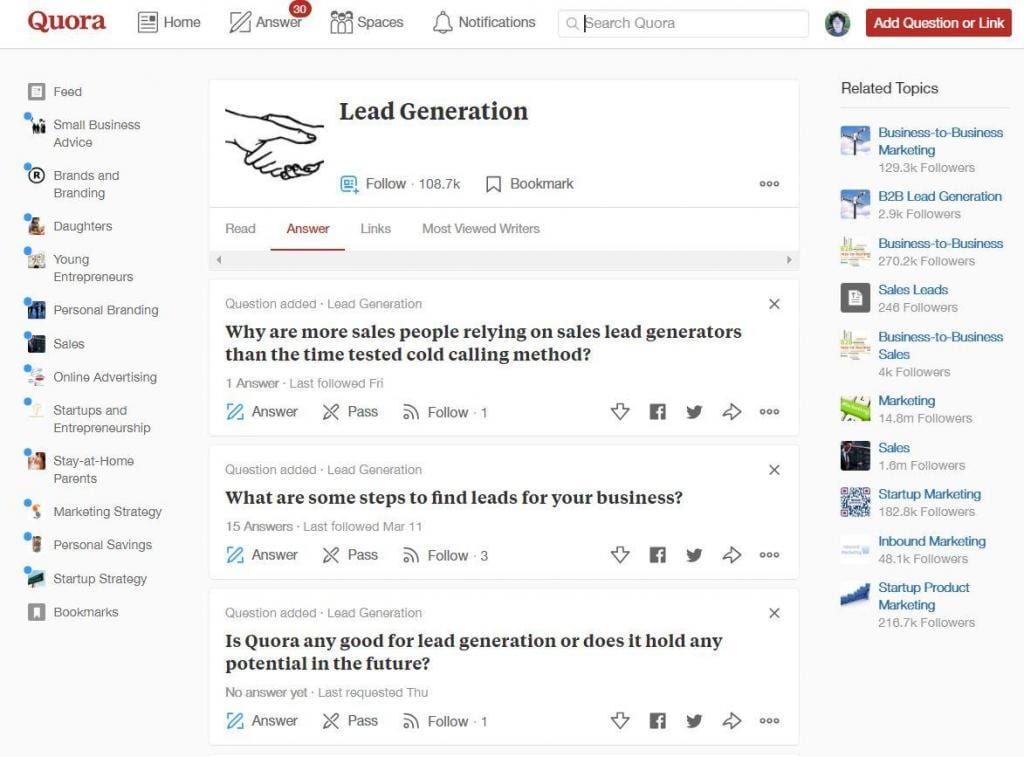The image size is (1024, 757).
Task: Tweet the Quora lead generation question
Action: (x=694, y=720)
